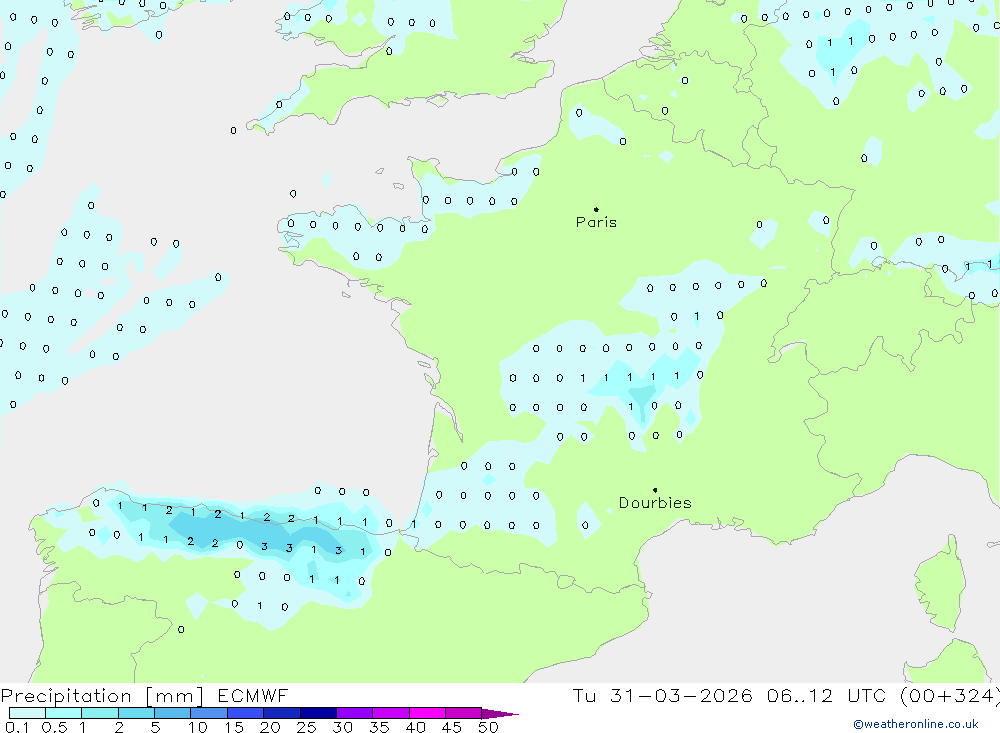Click the '15' legend scale label
The image size is (1000, 733).
click(x=234, y=727)
